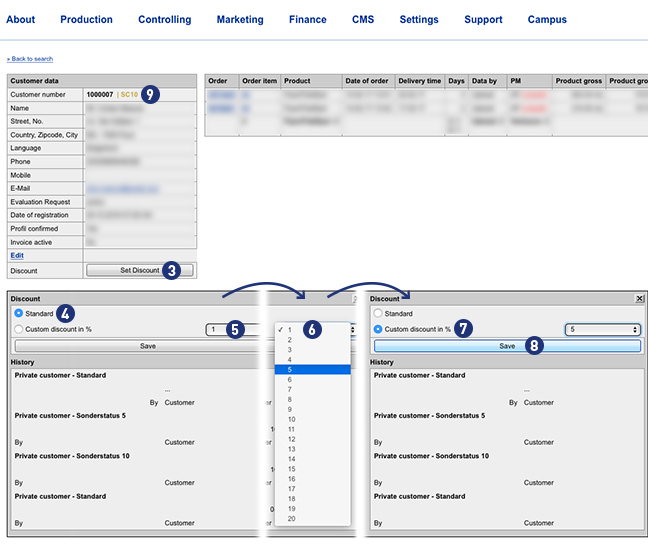Choose Standard radio in the right discount dialog
648x544 pixels.
point(379,313)
